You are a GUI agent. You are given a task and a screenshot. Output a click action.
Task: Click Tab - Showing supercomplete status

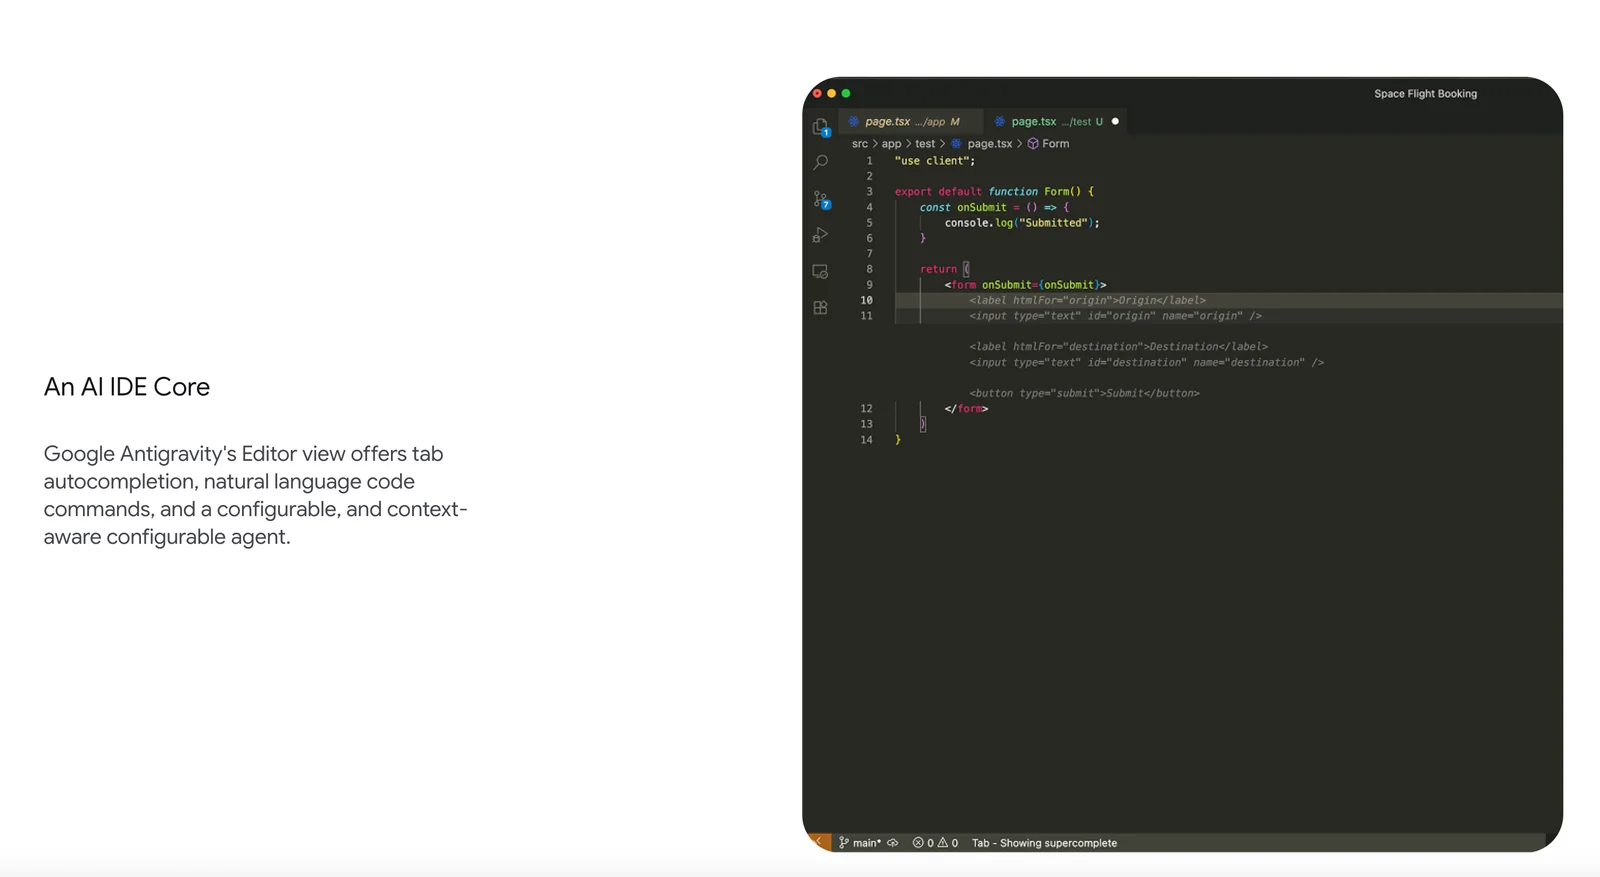[1044, 843]
